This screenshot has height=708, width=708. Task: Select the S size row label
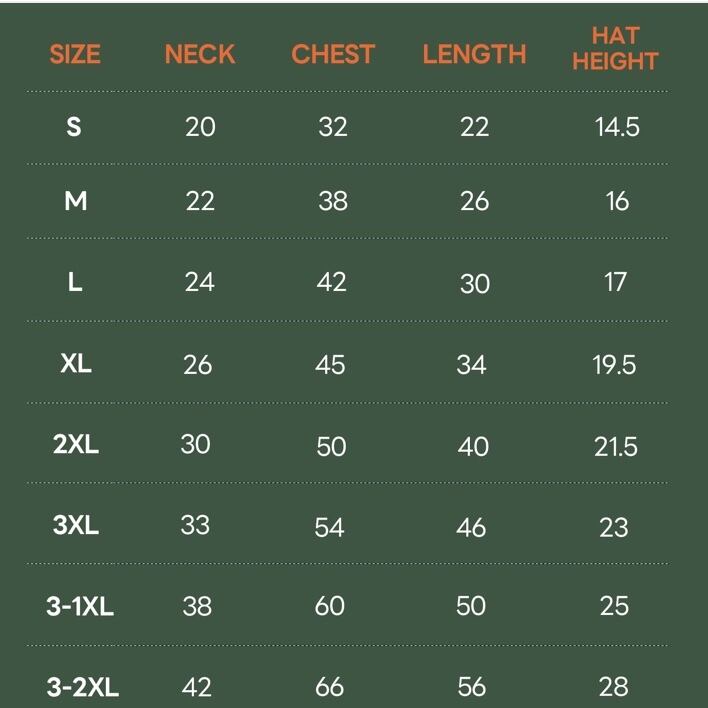coord(74,127)
